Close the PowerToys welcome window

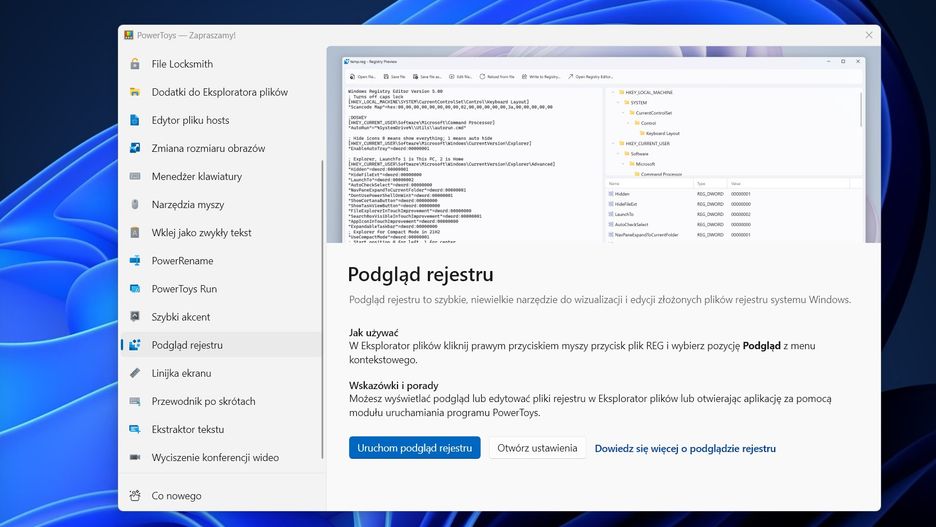[869, 35]
